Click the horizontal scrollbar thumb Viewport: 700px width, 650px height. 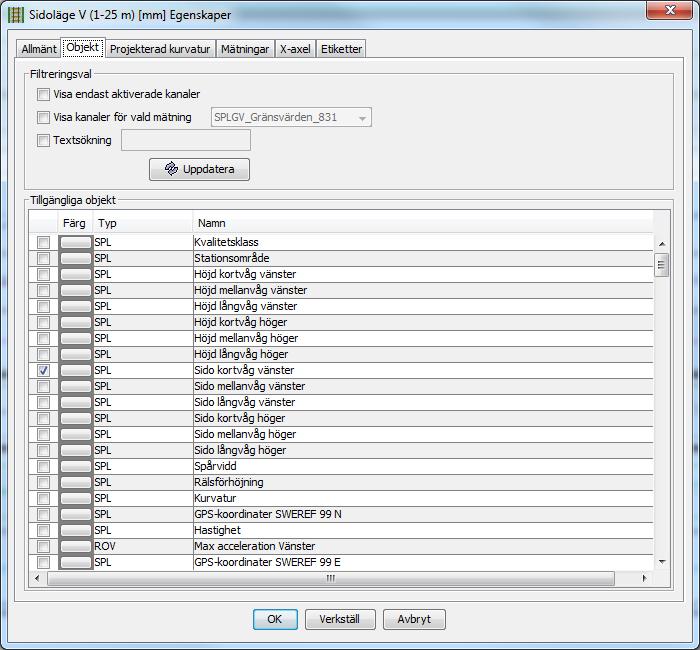point(331,578)
